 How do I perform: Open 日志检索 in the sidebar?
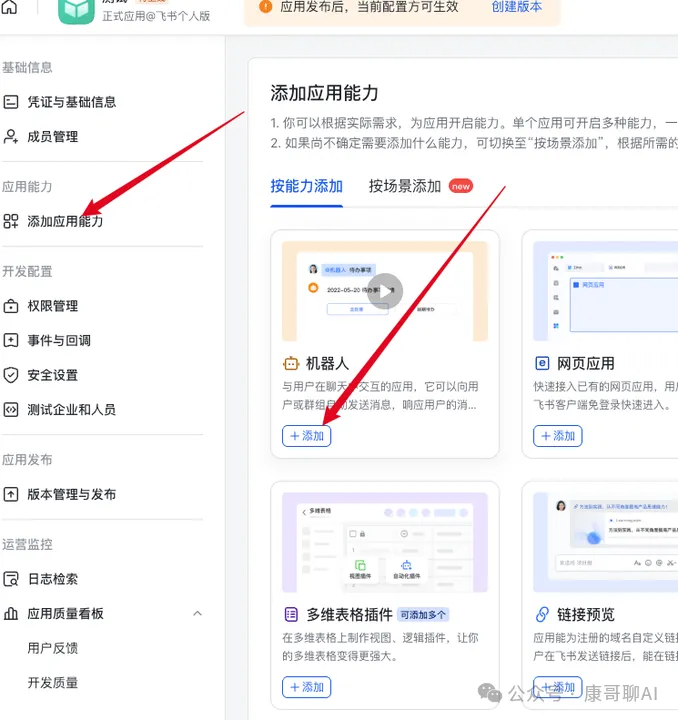52,579
